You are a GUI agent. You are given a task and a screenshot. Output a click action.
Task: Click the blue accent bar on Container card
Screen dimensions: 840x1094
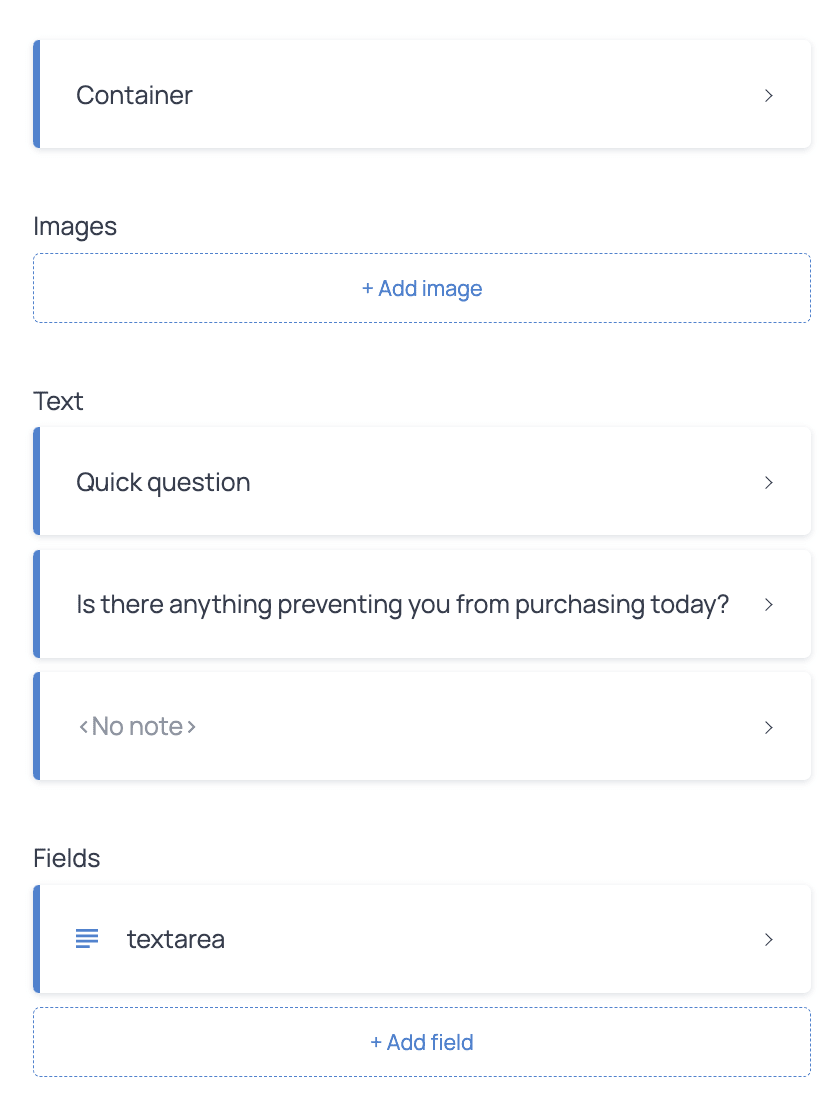[36, 94]
